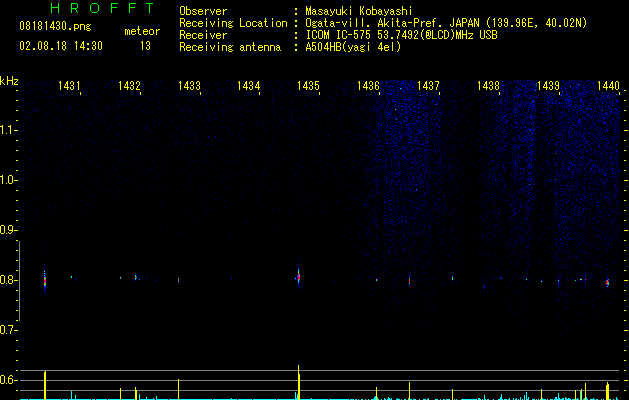The image size is (629, 400).
Task: Click the 0.6 frequency axis label
Action: tap(8, 380)
